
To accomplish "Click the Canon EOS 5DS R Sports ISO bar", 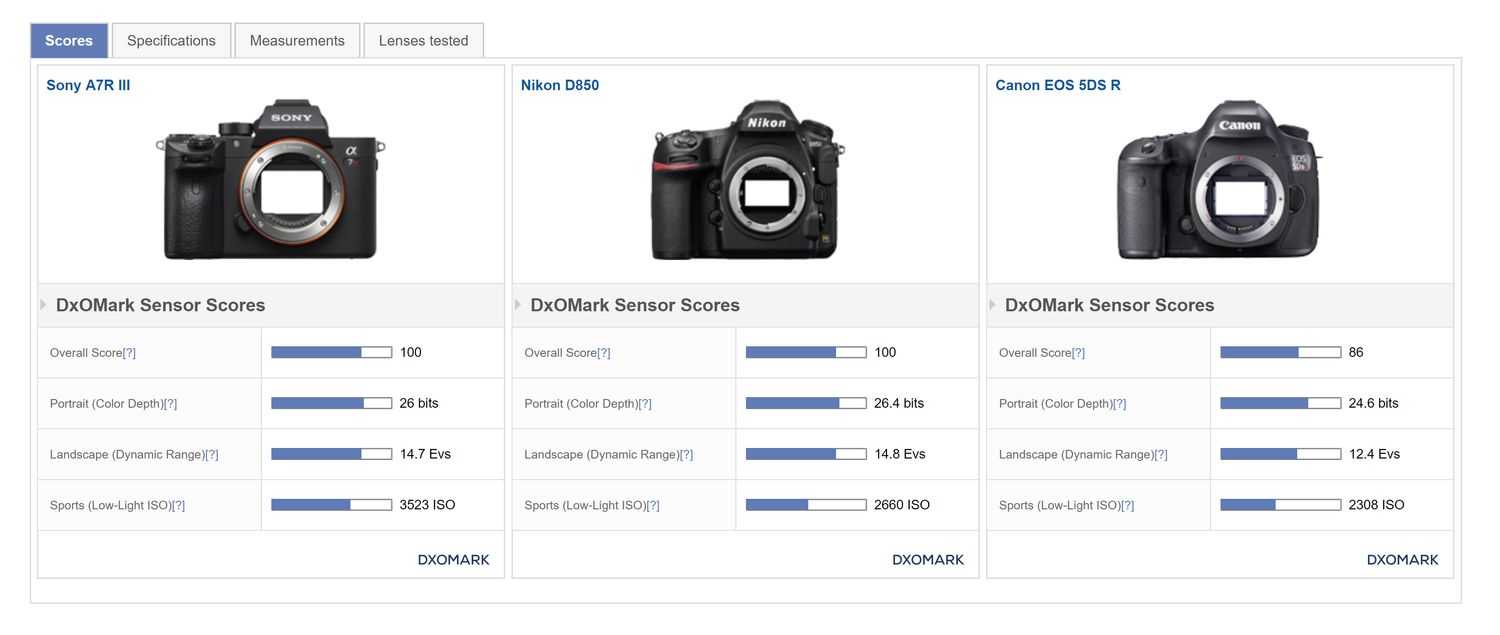I will [1281, 505].
